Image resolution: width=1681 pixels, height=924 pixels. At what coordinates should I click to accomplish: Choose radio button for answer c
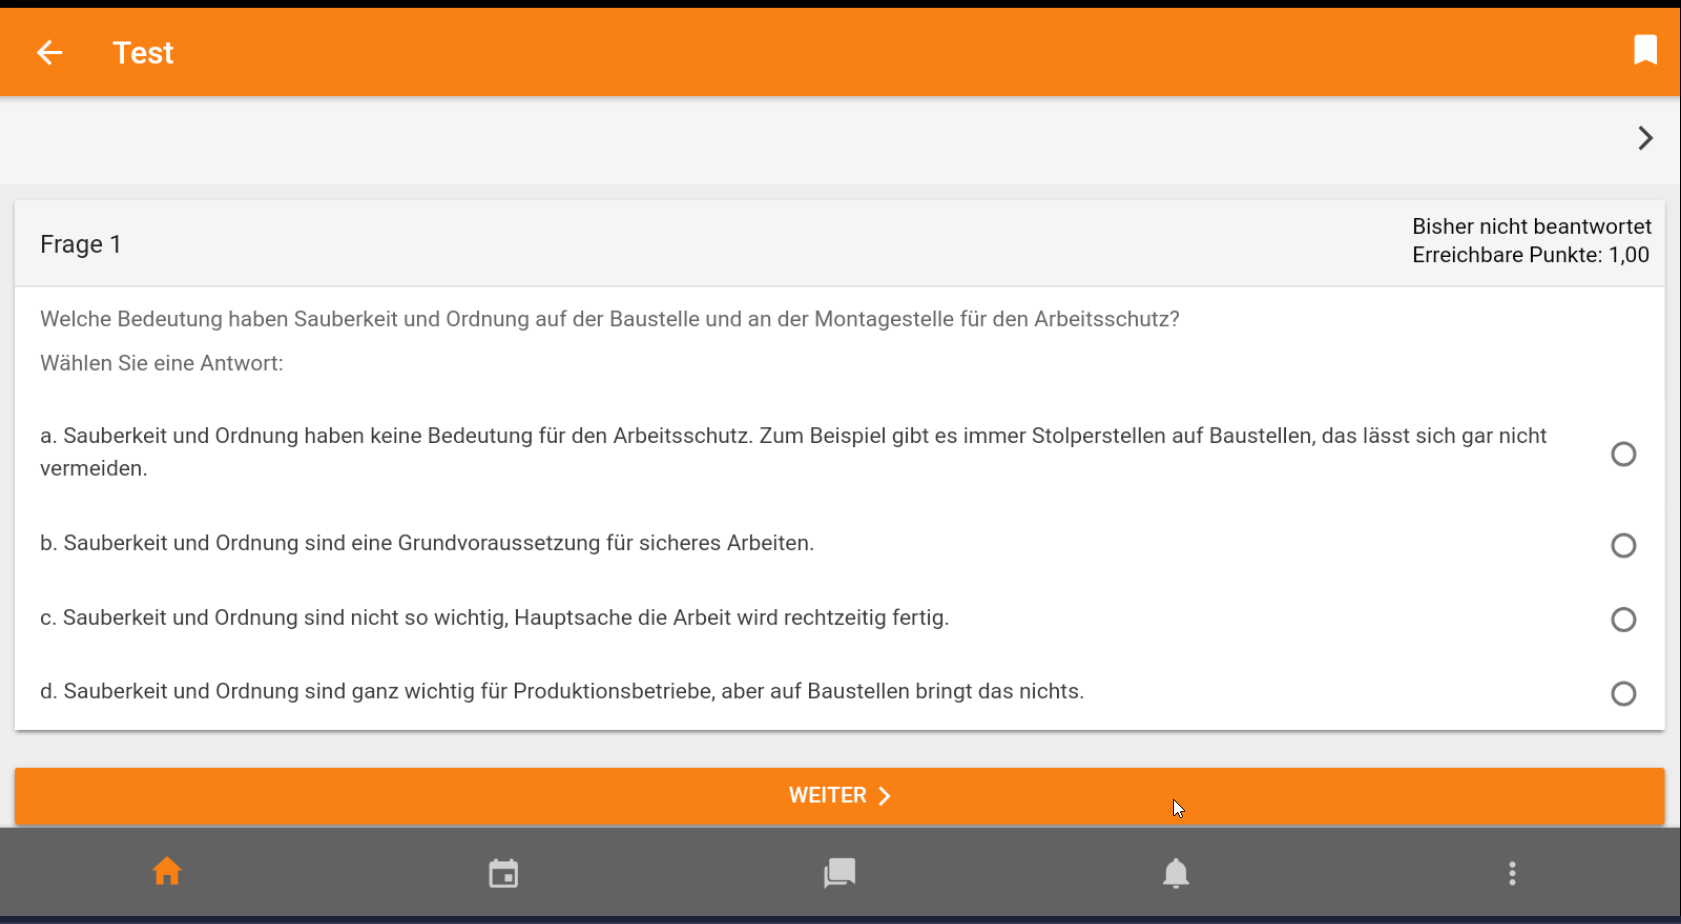(1623, 619)
